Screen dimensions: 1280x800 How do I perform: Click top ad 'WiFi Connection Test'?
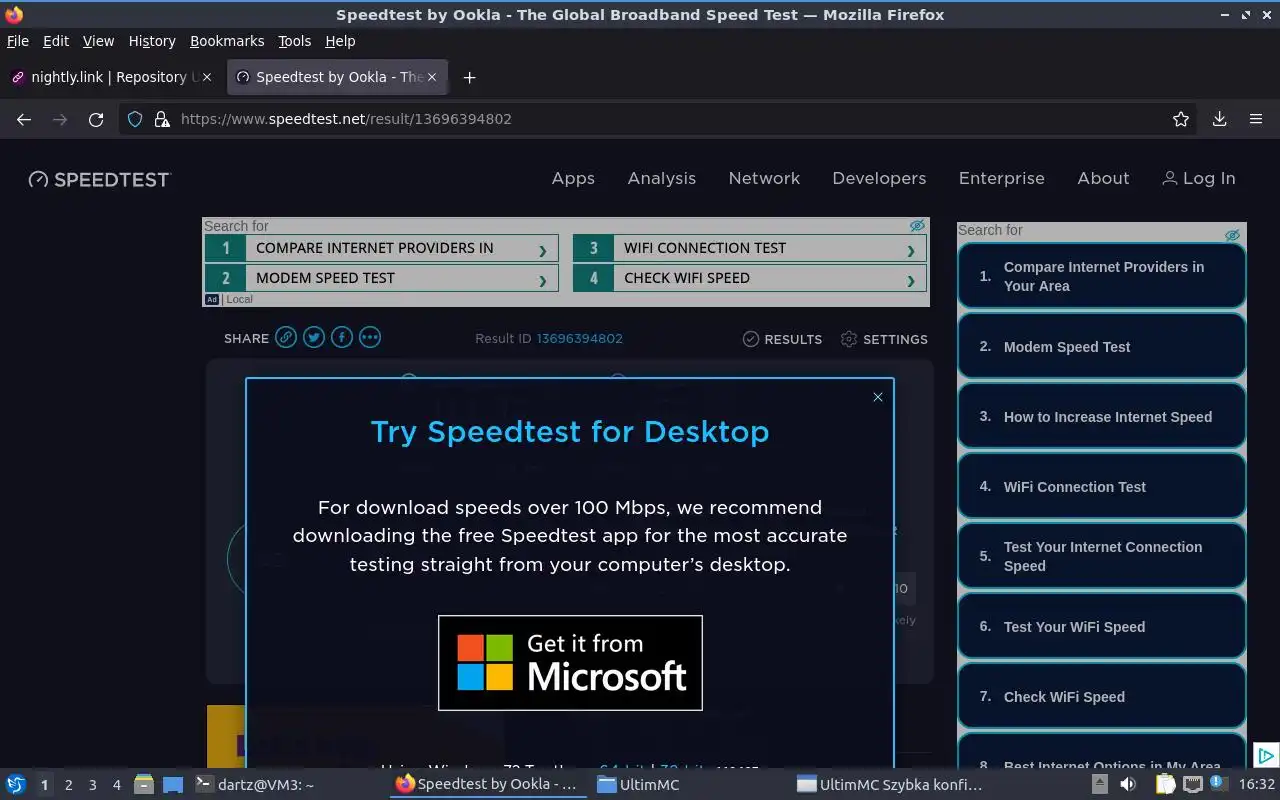[x=749, y=248]
